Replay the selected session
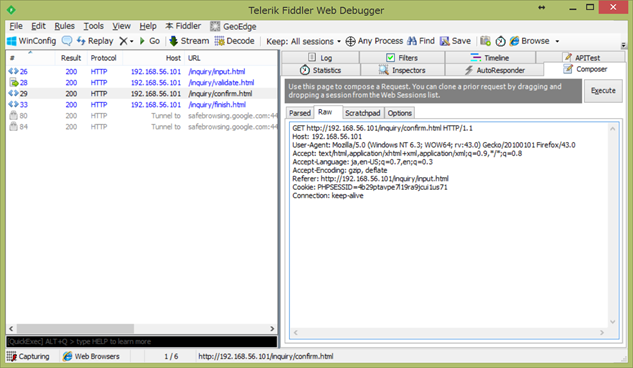The height and width of the screenshot is (368, 633). point(95,41)
